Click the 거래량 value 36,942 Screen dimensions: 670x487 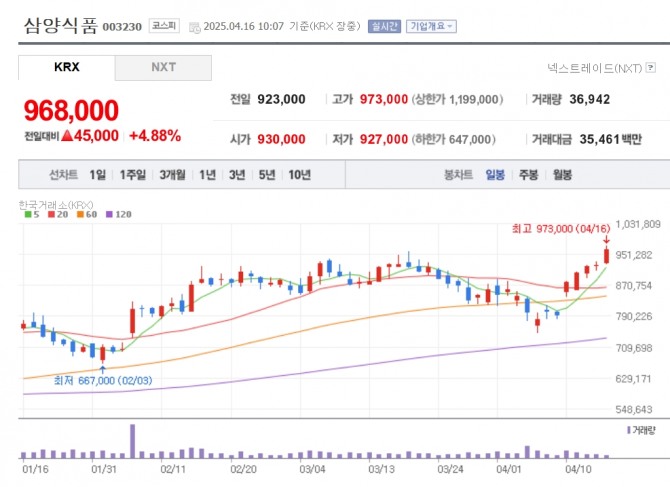590,100
